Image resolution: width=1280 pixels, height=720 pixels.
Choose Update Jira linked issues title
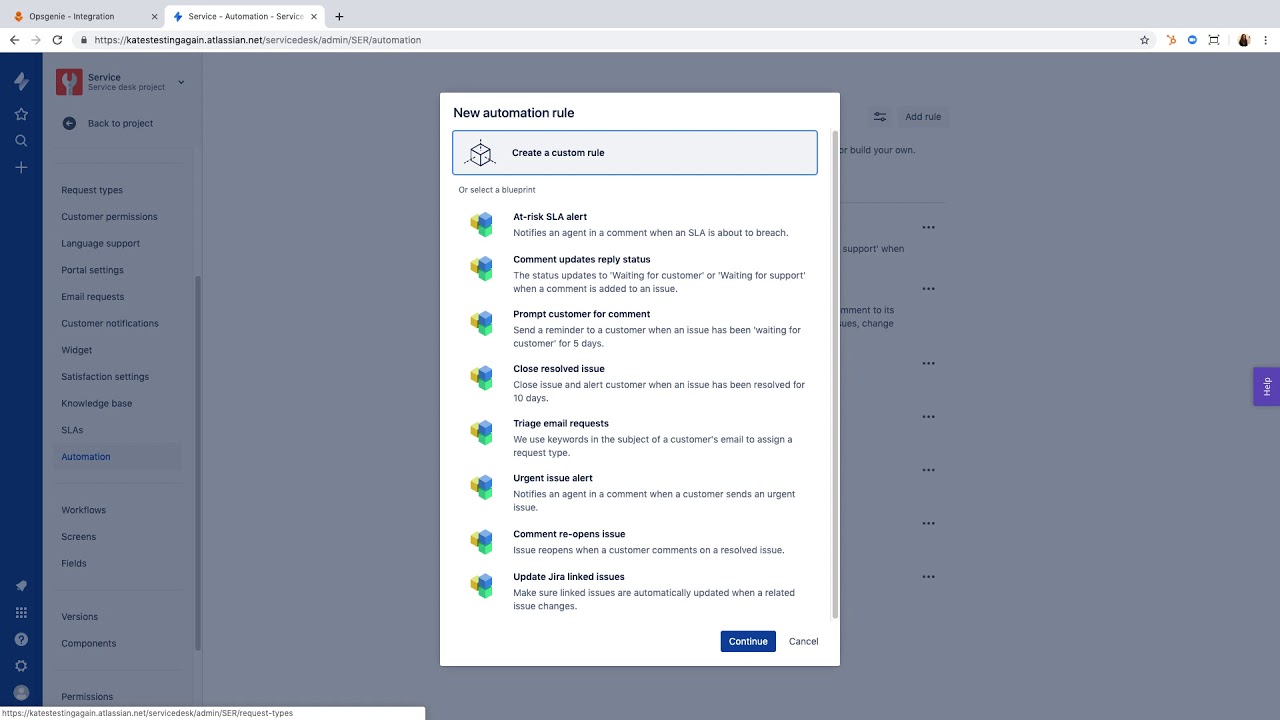569,577
